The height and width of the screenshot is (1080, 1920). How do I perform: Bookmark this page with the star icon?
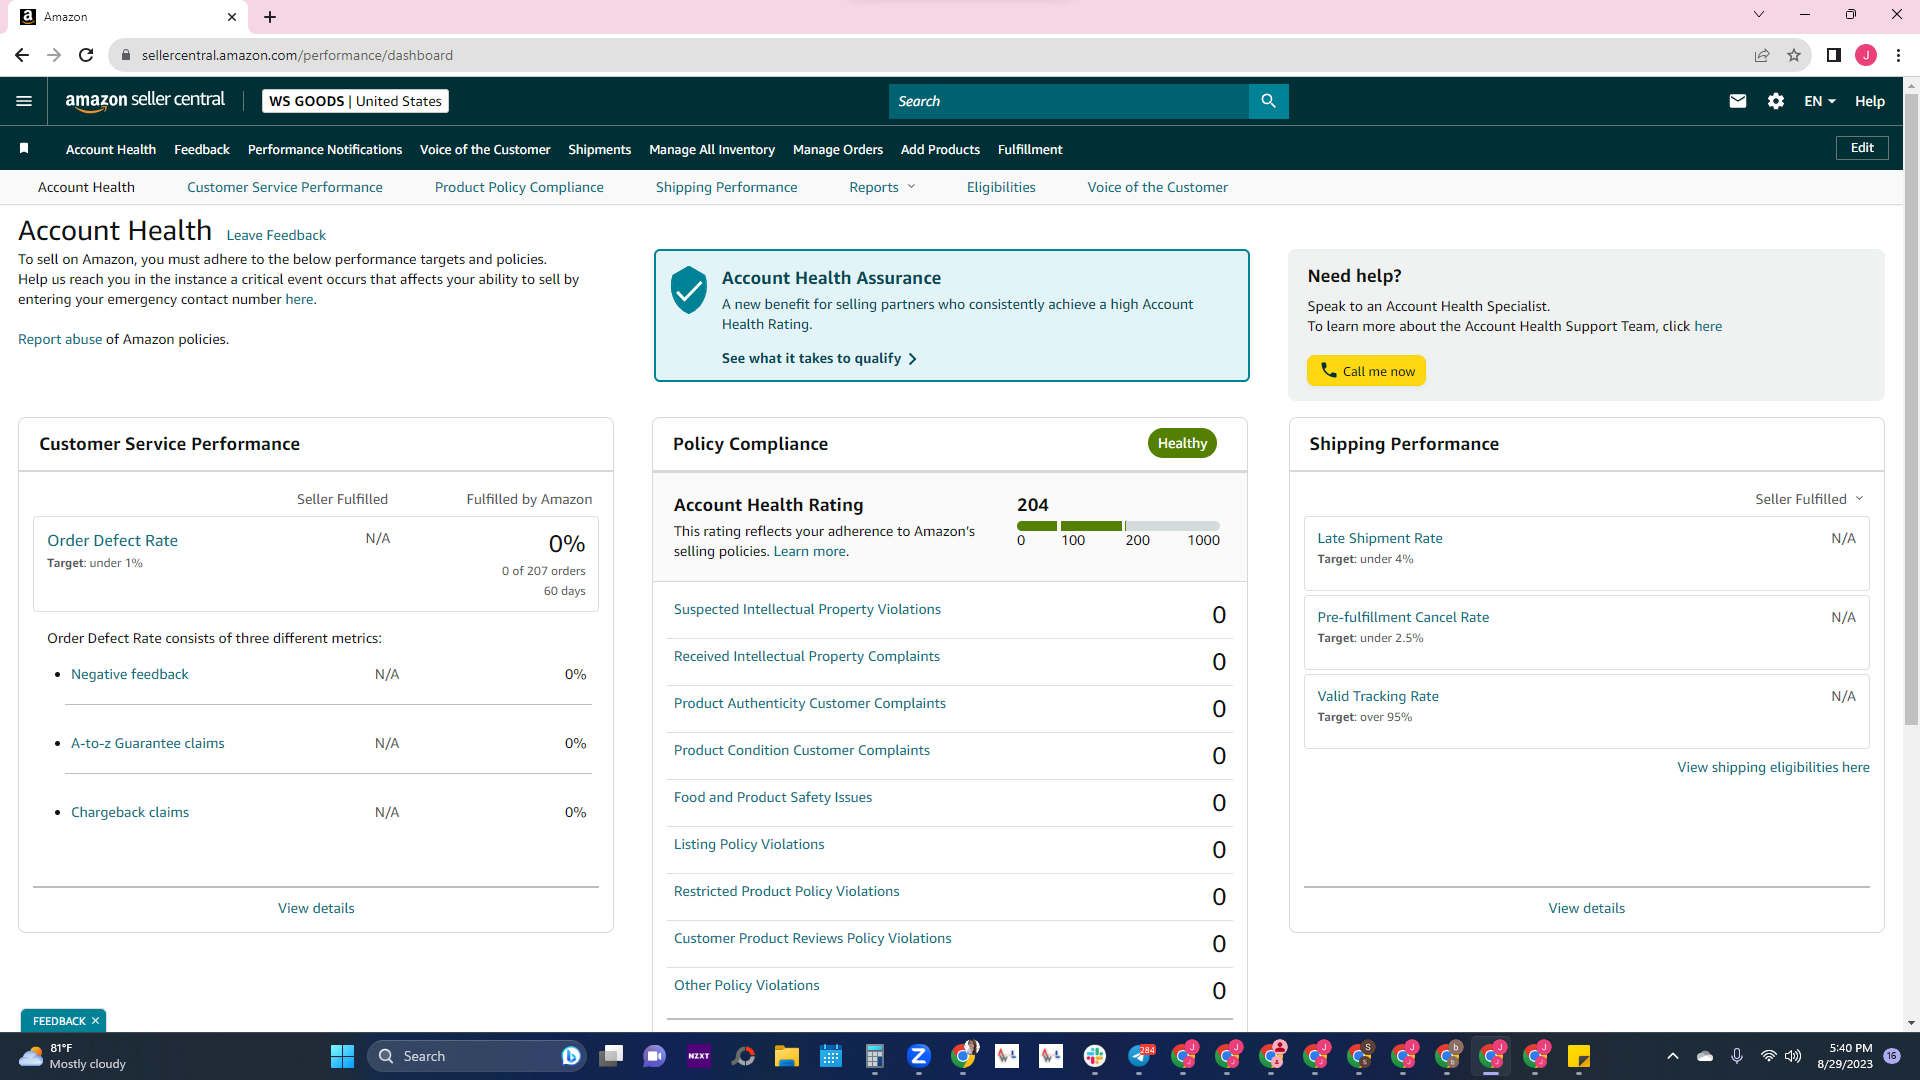click(x=1794, y=55)
